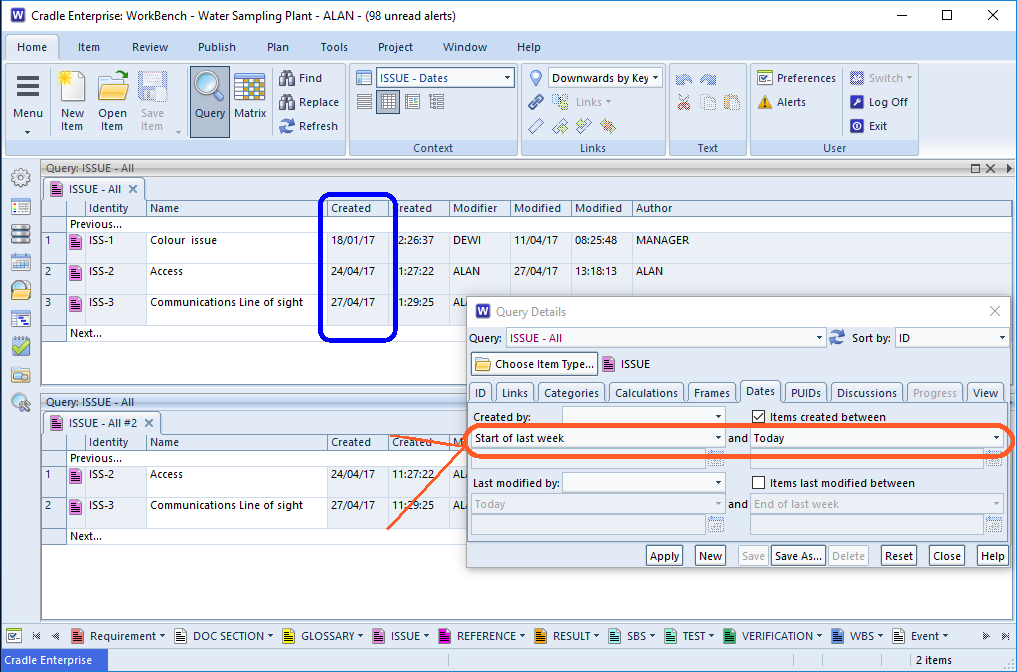Select the PUIDs tab
The image size is (1017, 672).
(x=806, y=392)
